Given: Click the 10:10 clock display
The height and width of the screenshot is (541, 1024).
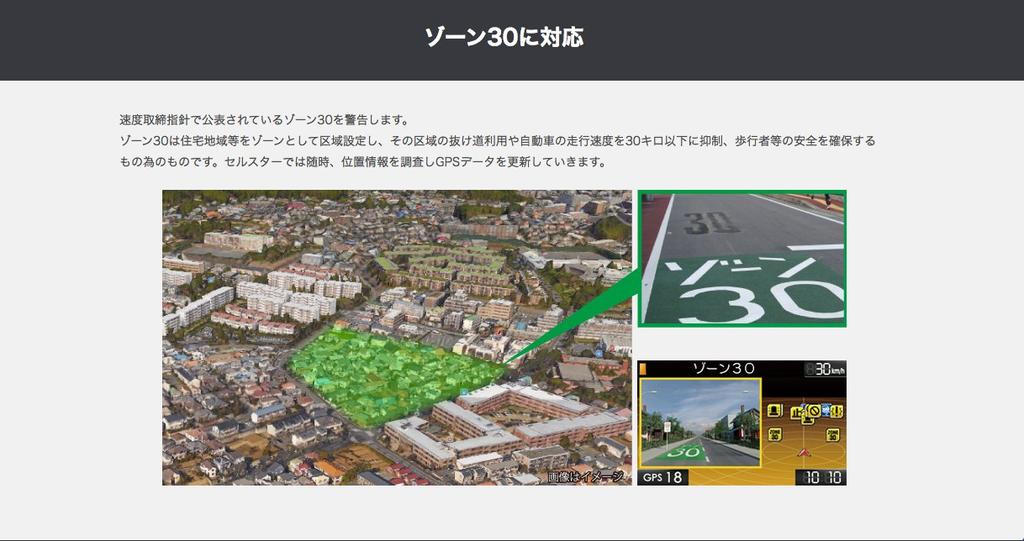Looking at the screenshot, I should click(x=819, y=477).
